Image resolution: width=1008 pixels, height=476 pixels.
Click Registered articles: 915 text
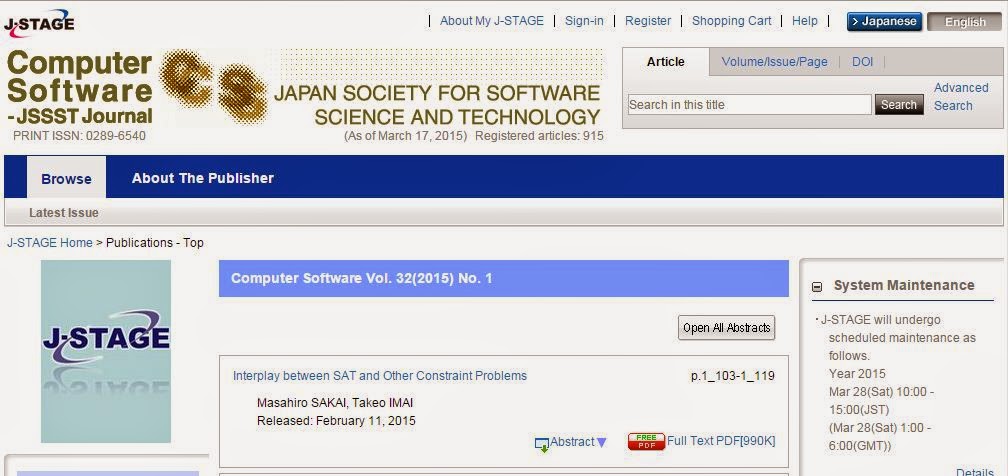[539, 136]
